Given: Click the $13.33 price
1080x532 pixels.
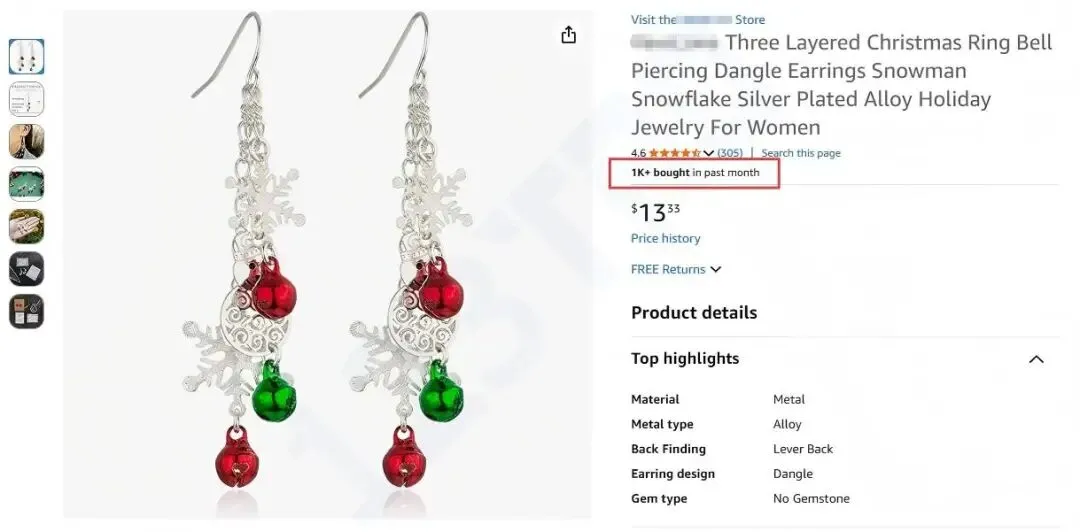Looking at the screenshot, I should (657, 212).
